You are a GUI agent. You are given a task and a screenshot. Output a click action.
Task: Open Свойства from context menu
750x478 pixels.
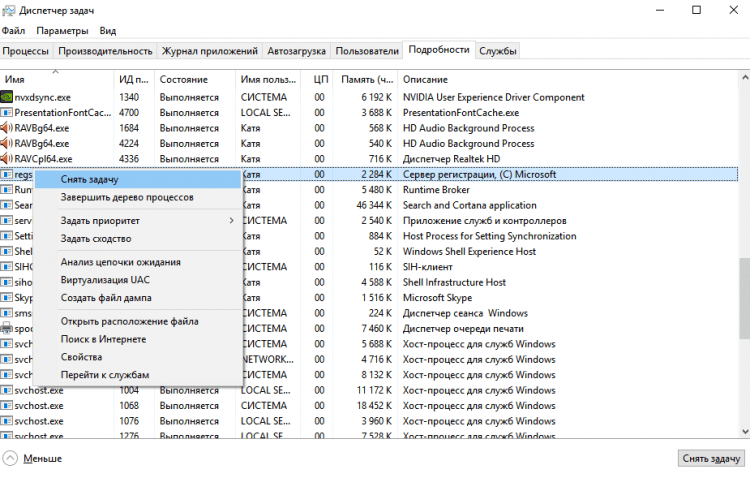(x=138, y=356)
